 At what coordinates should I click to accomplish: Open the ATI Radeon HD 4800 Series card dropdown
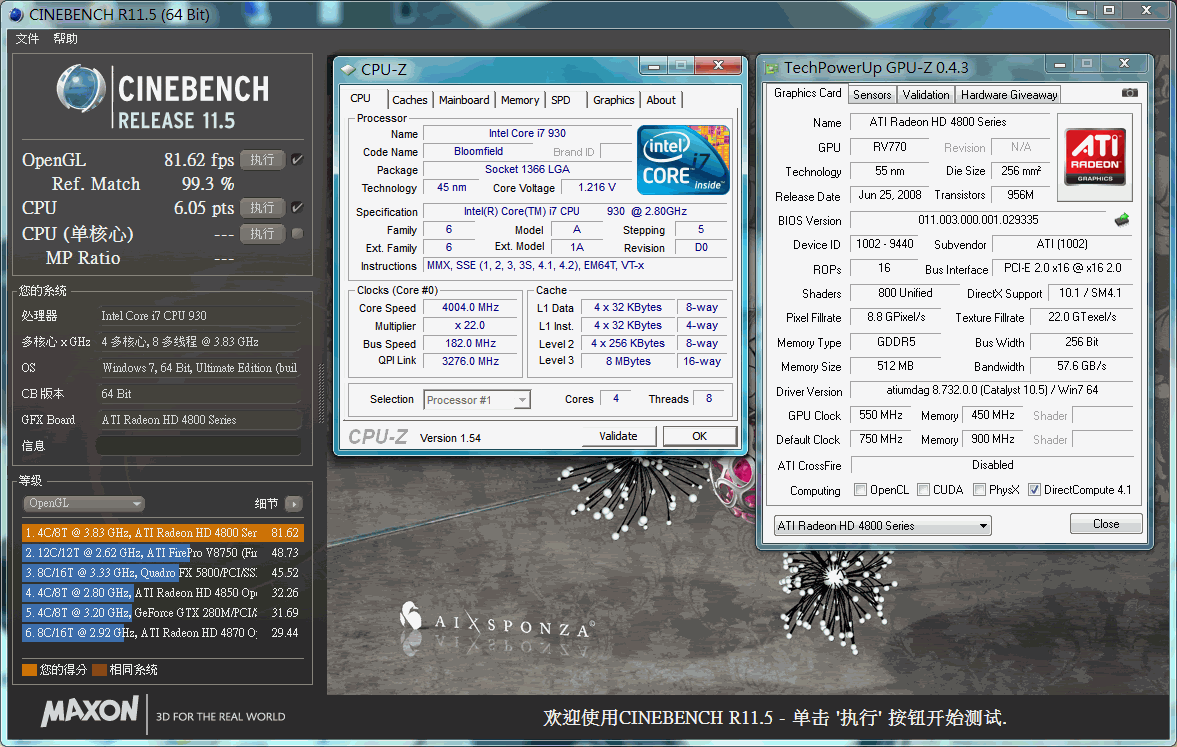[882, 526]
